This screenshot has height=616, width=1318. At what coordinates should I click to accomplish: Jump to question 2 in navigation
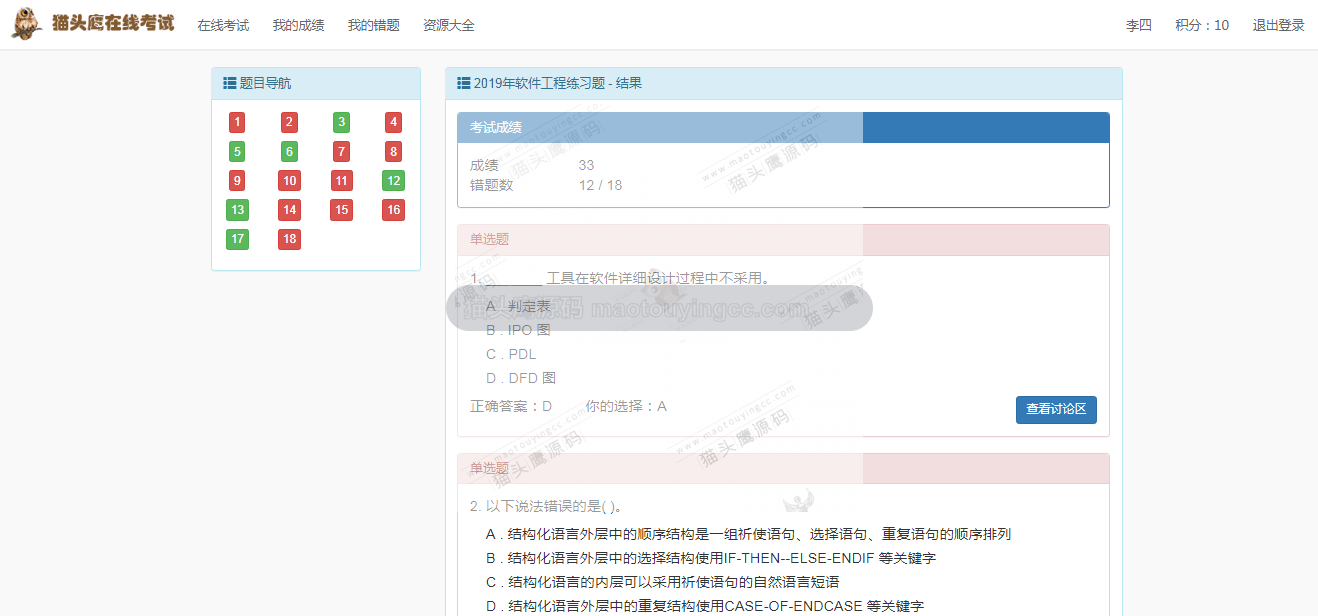pos(289,123)
